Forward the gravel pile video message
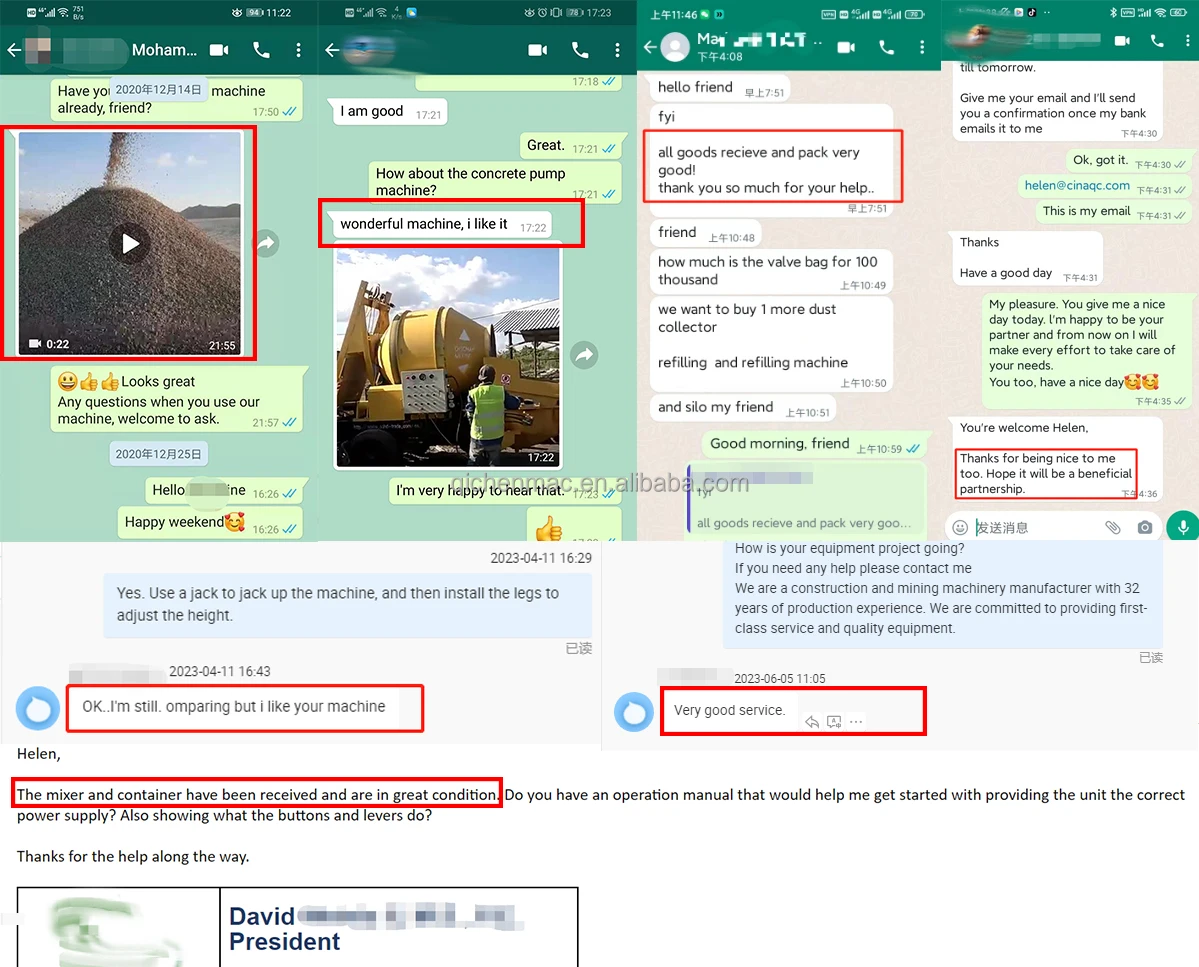Screen dimensions: 1199x967 pyautogui.click(x=266, y=243)
